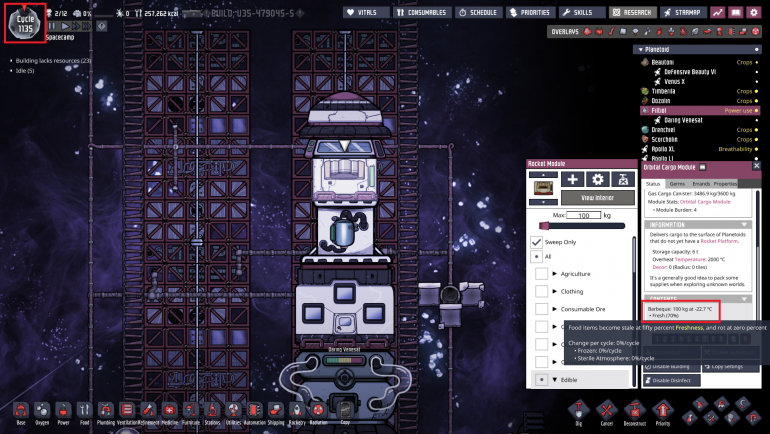Open the Rocketry build category
Image resolution: width=770 pixels, height=434 pixels.
point(297,410)
